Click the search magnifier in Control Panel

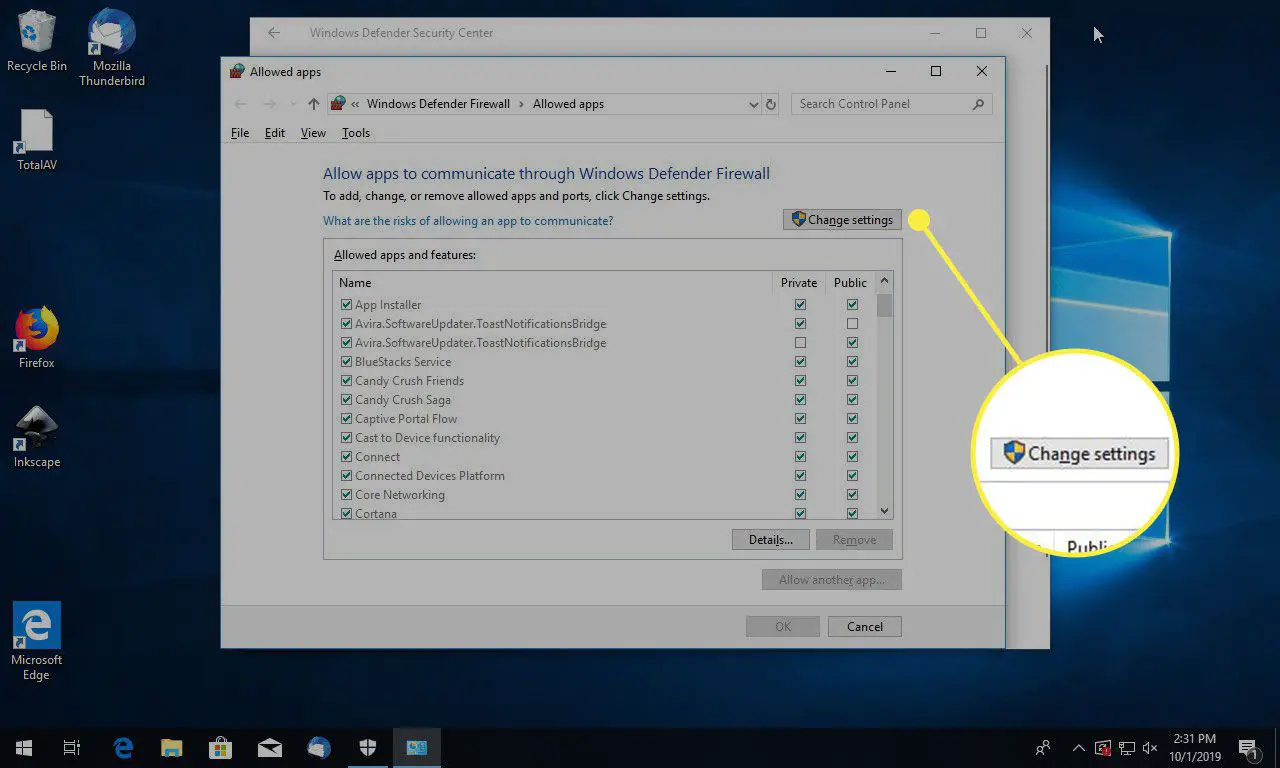point(978,104)
